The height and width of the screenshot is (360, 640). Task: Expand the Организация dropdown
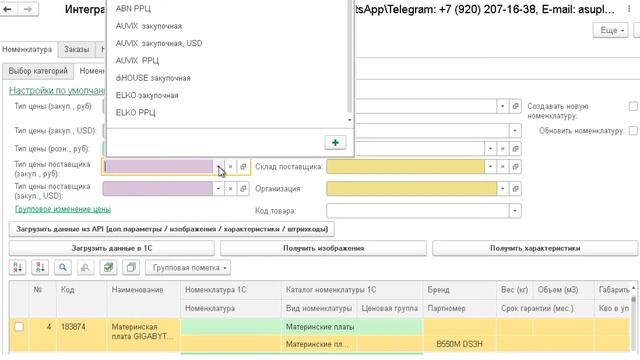tap(502, 189)
